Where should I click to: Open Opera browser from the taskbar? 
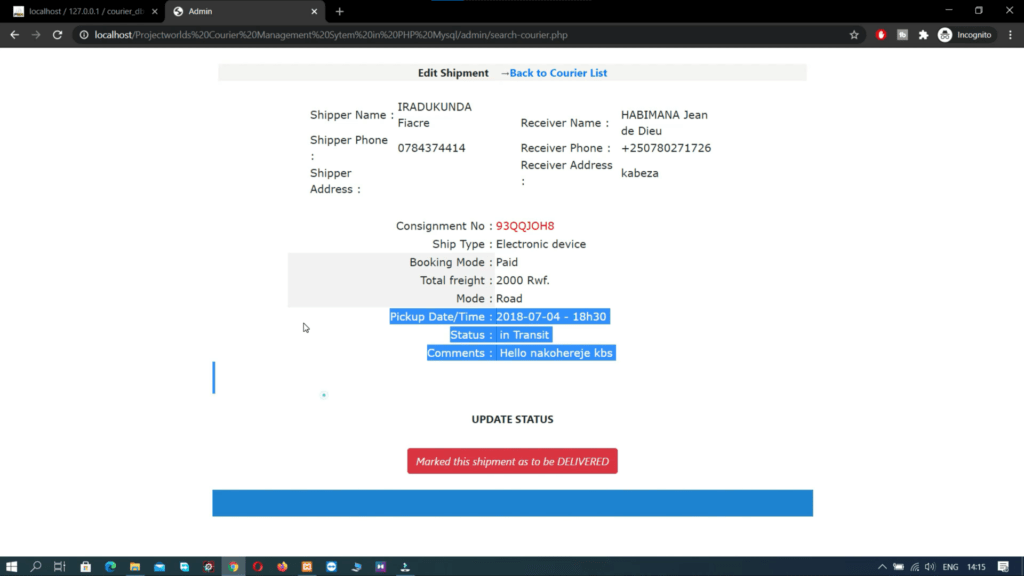tap(258, 566)
